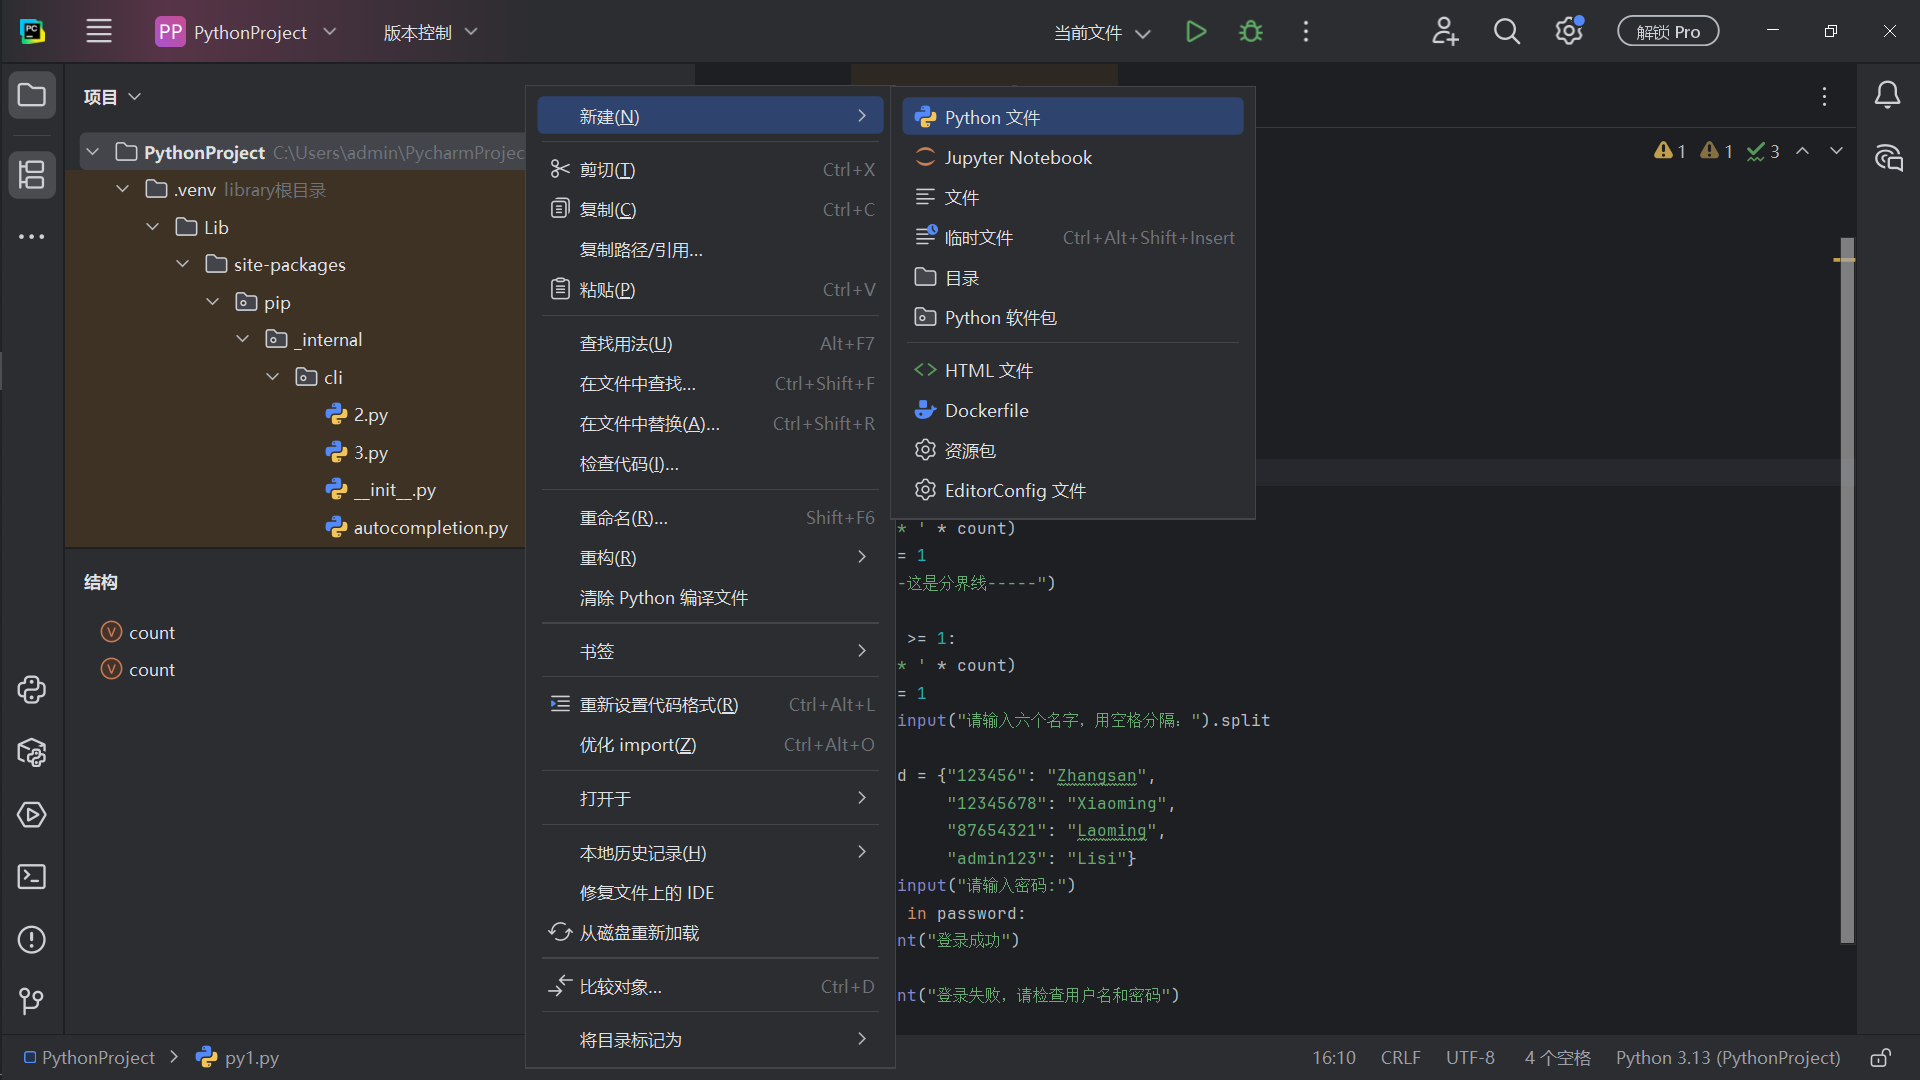Open the Python Packages tool window

click(31, 753)
